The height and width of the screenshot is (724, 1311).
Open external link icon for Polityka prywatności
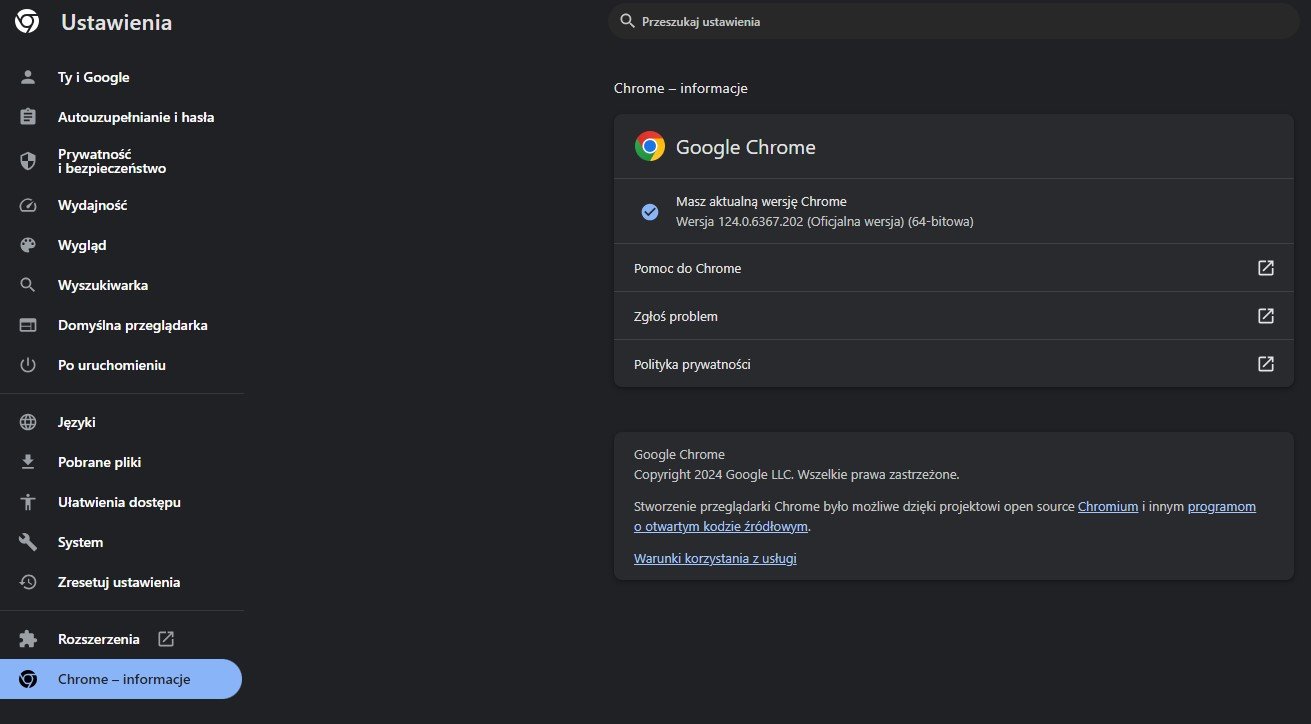1266,364
